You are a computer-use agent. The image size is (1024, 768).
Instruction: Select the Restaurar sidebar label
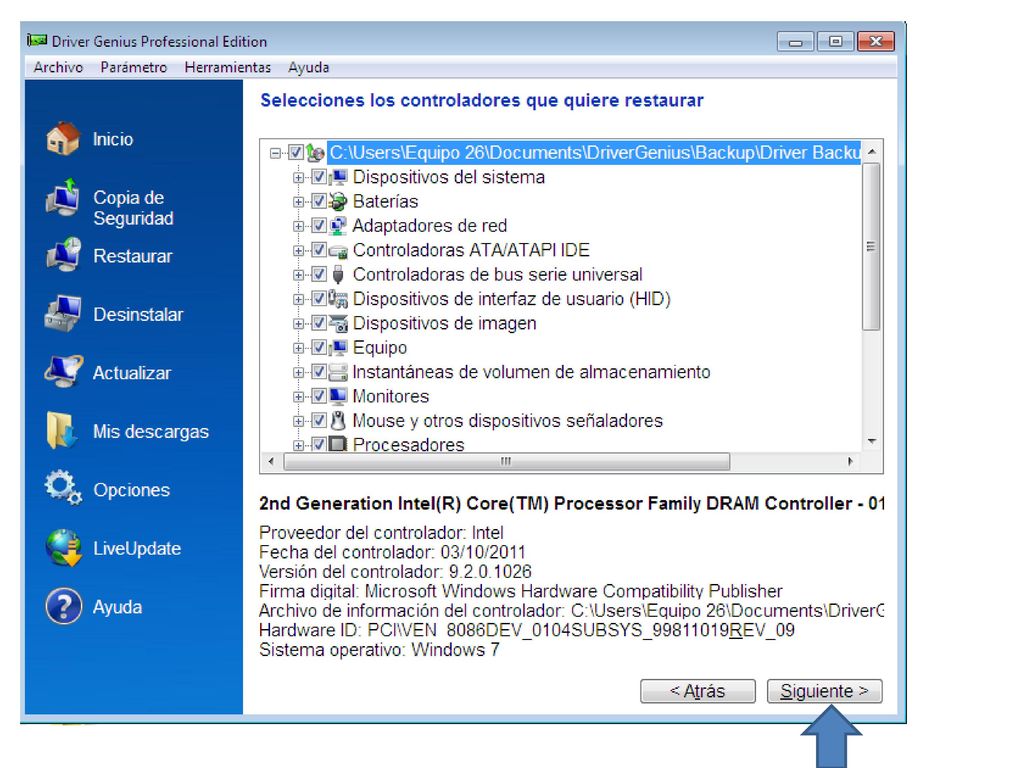coord(133,256)
